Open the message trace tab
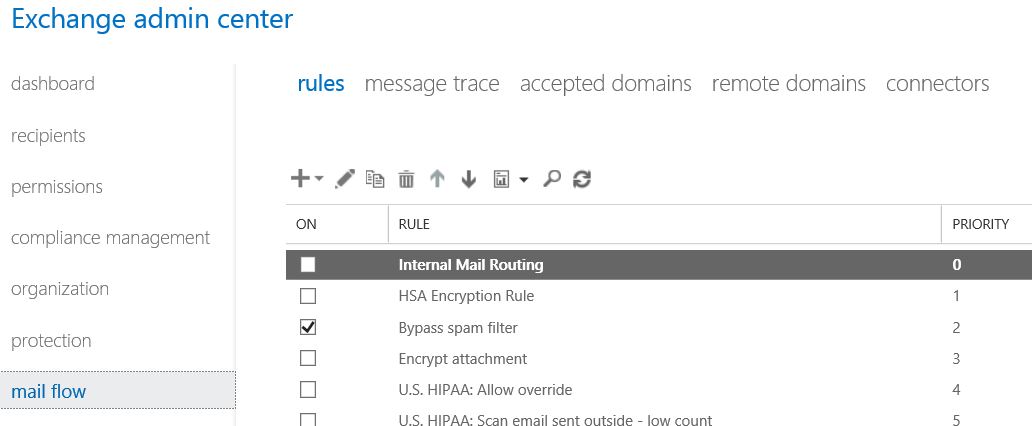This screenshot has width=1032, height=426. click(432, 84)
